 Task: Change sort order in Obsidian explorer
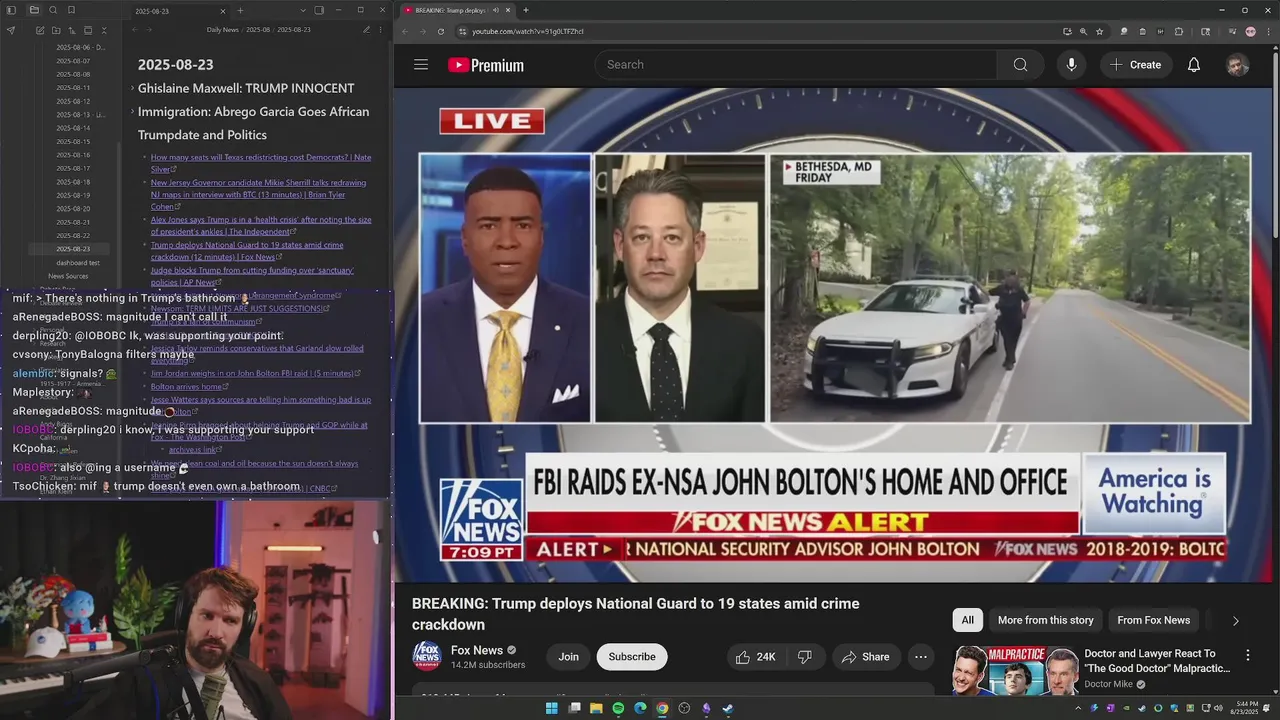72,31
